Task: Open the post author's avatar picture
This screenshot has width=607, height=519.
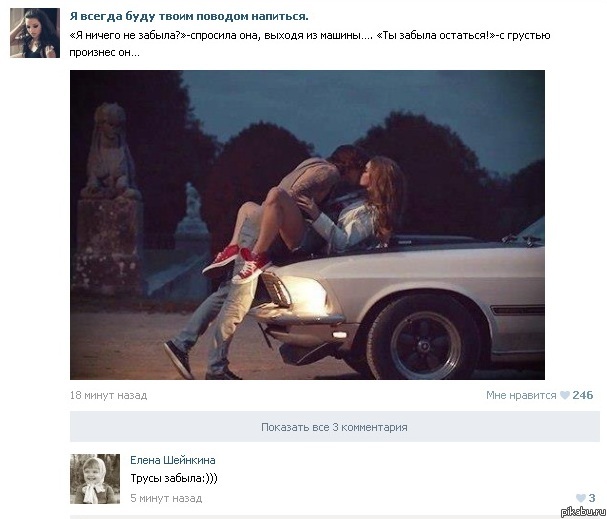Action: [35, 33]
